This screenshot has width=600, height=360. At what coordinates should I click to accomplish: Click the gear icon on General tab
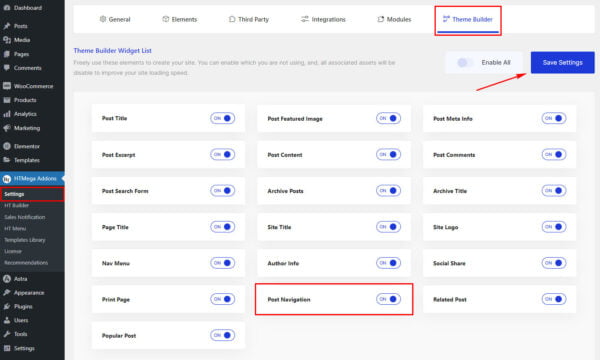click(103, 19)
